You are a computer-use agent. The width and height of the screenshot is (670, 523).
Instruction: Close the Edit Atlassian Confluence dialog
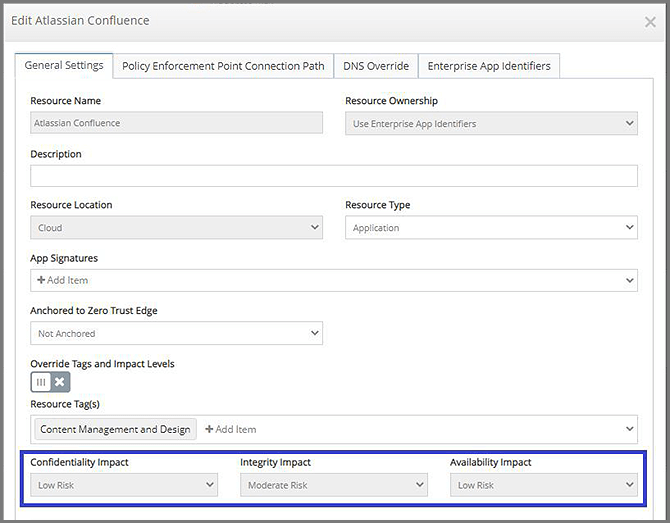click(650, 22)
